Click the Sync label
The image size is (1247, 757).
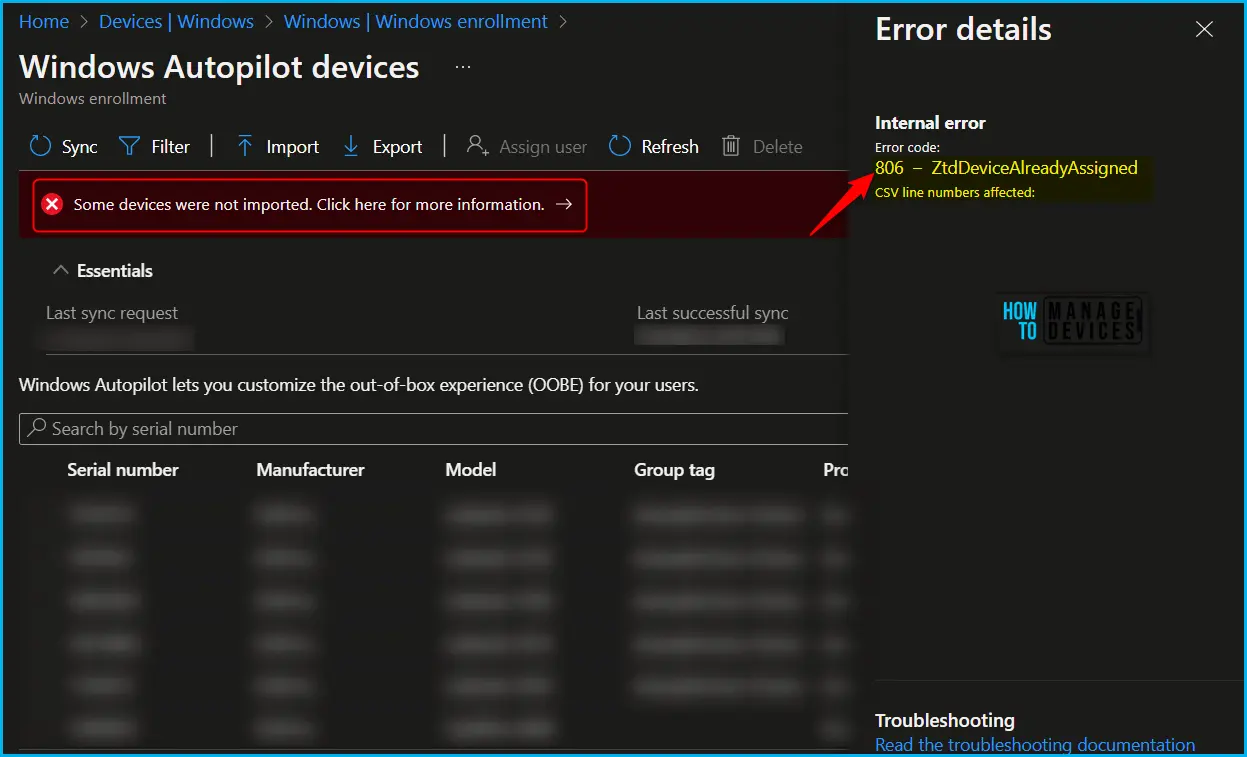coord(80,147)
